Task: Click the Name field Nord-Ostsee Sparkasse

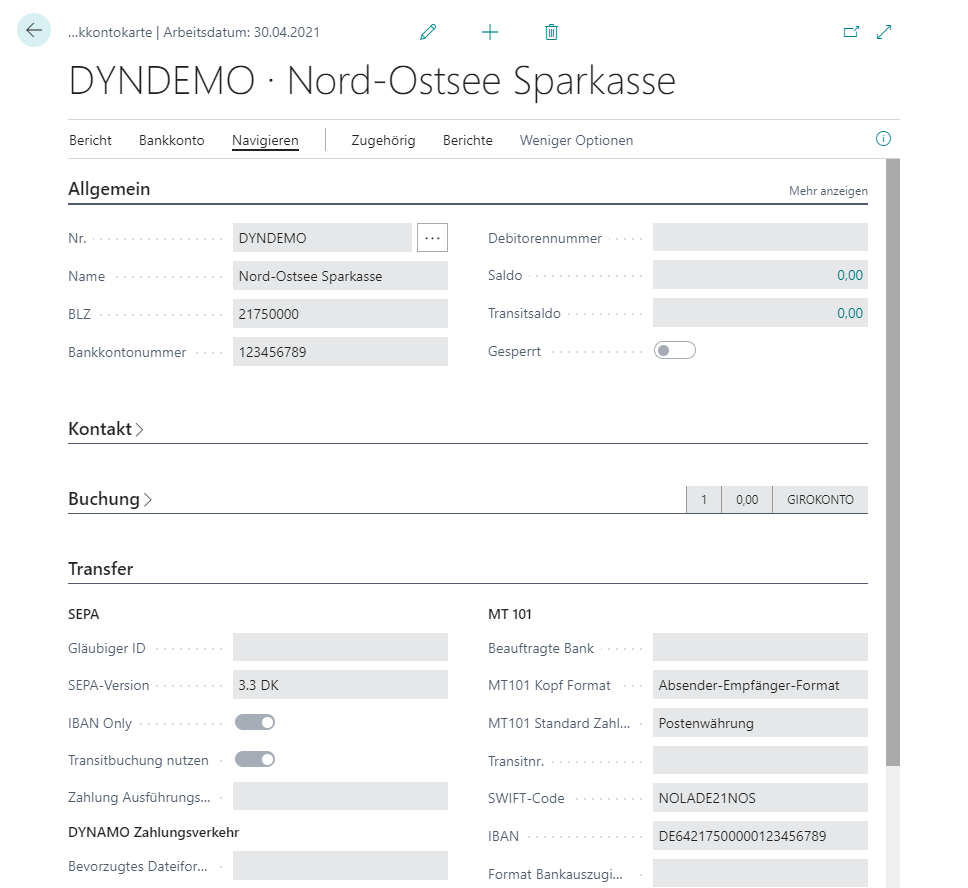Action: point(340,276)
